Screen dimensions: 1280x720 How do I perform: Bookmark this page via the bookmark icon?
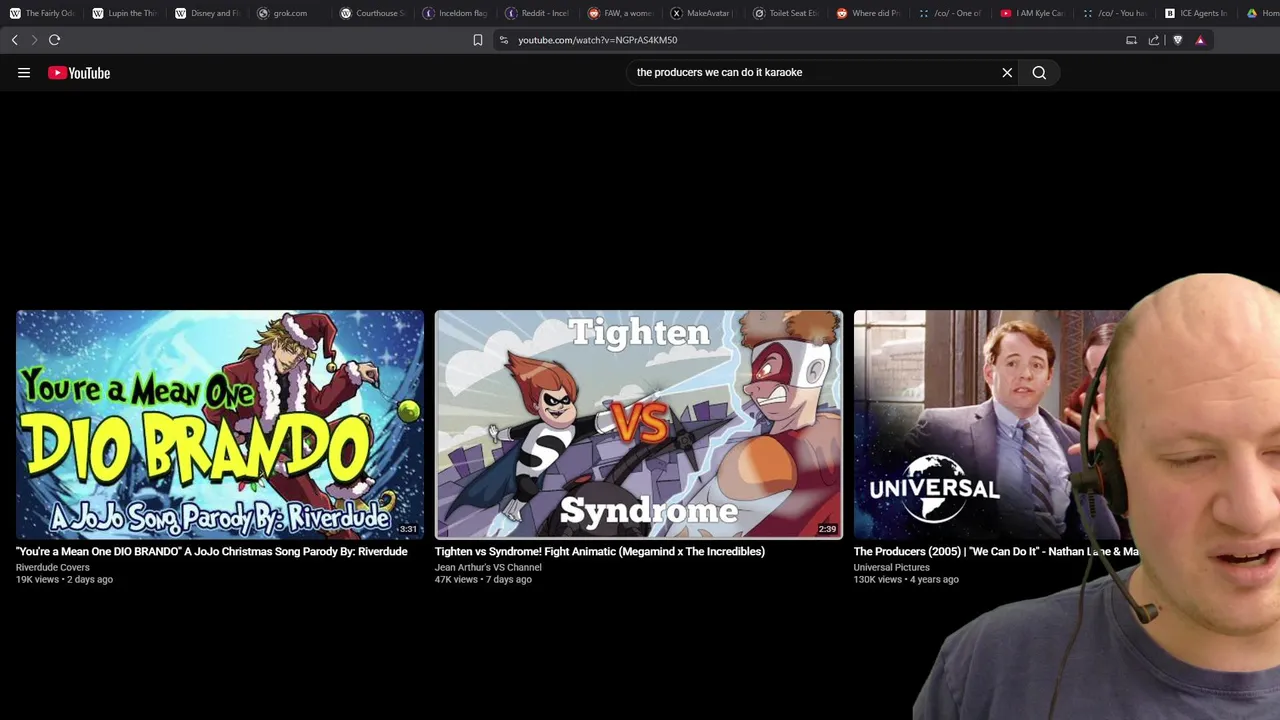[x=478, y=40]
